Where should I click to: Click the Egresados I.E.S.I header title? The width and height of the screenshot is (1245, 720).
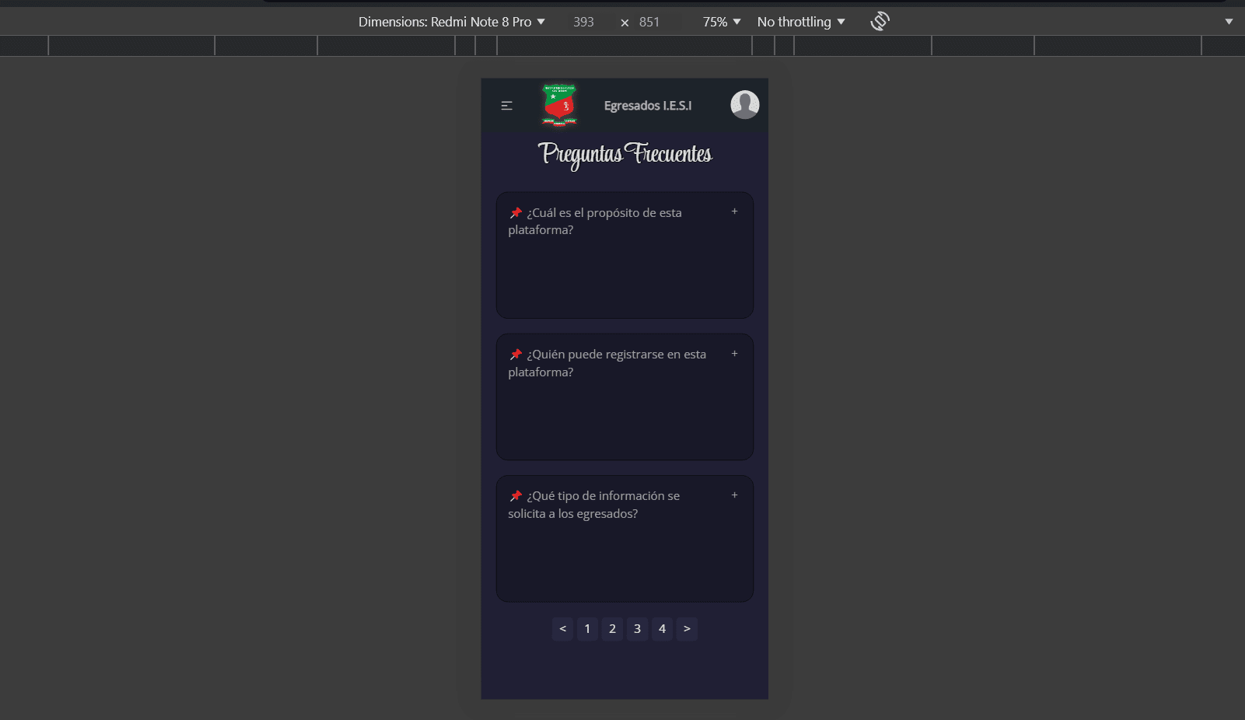pos(648,105)
